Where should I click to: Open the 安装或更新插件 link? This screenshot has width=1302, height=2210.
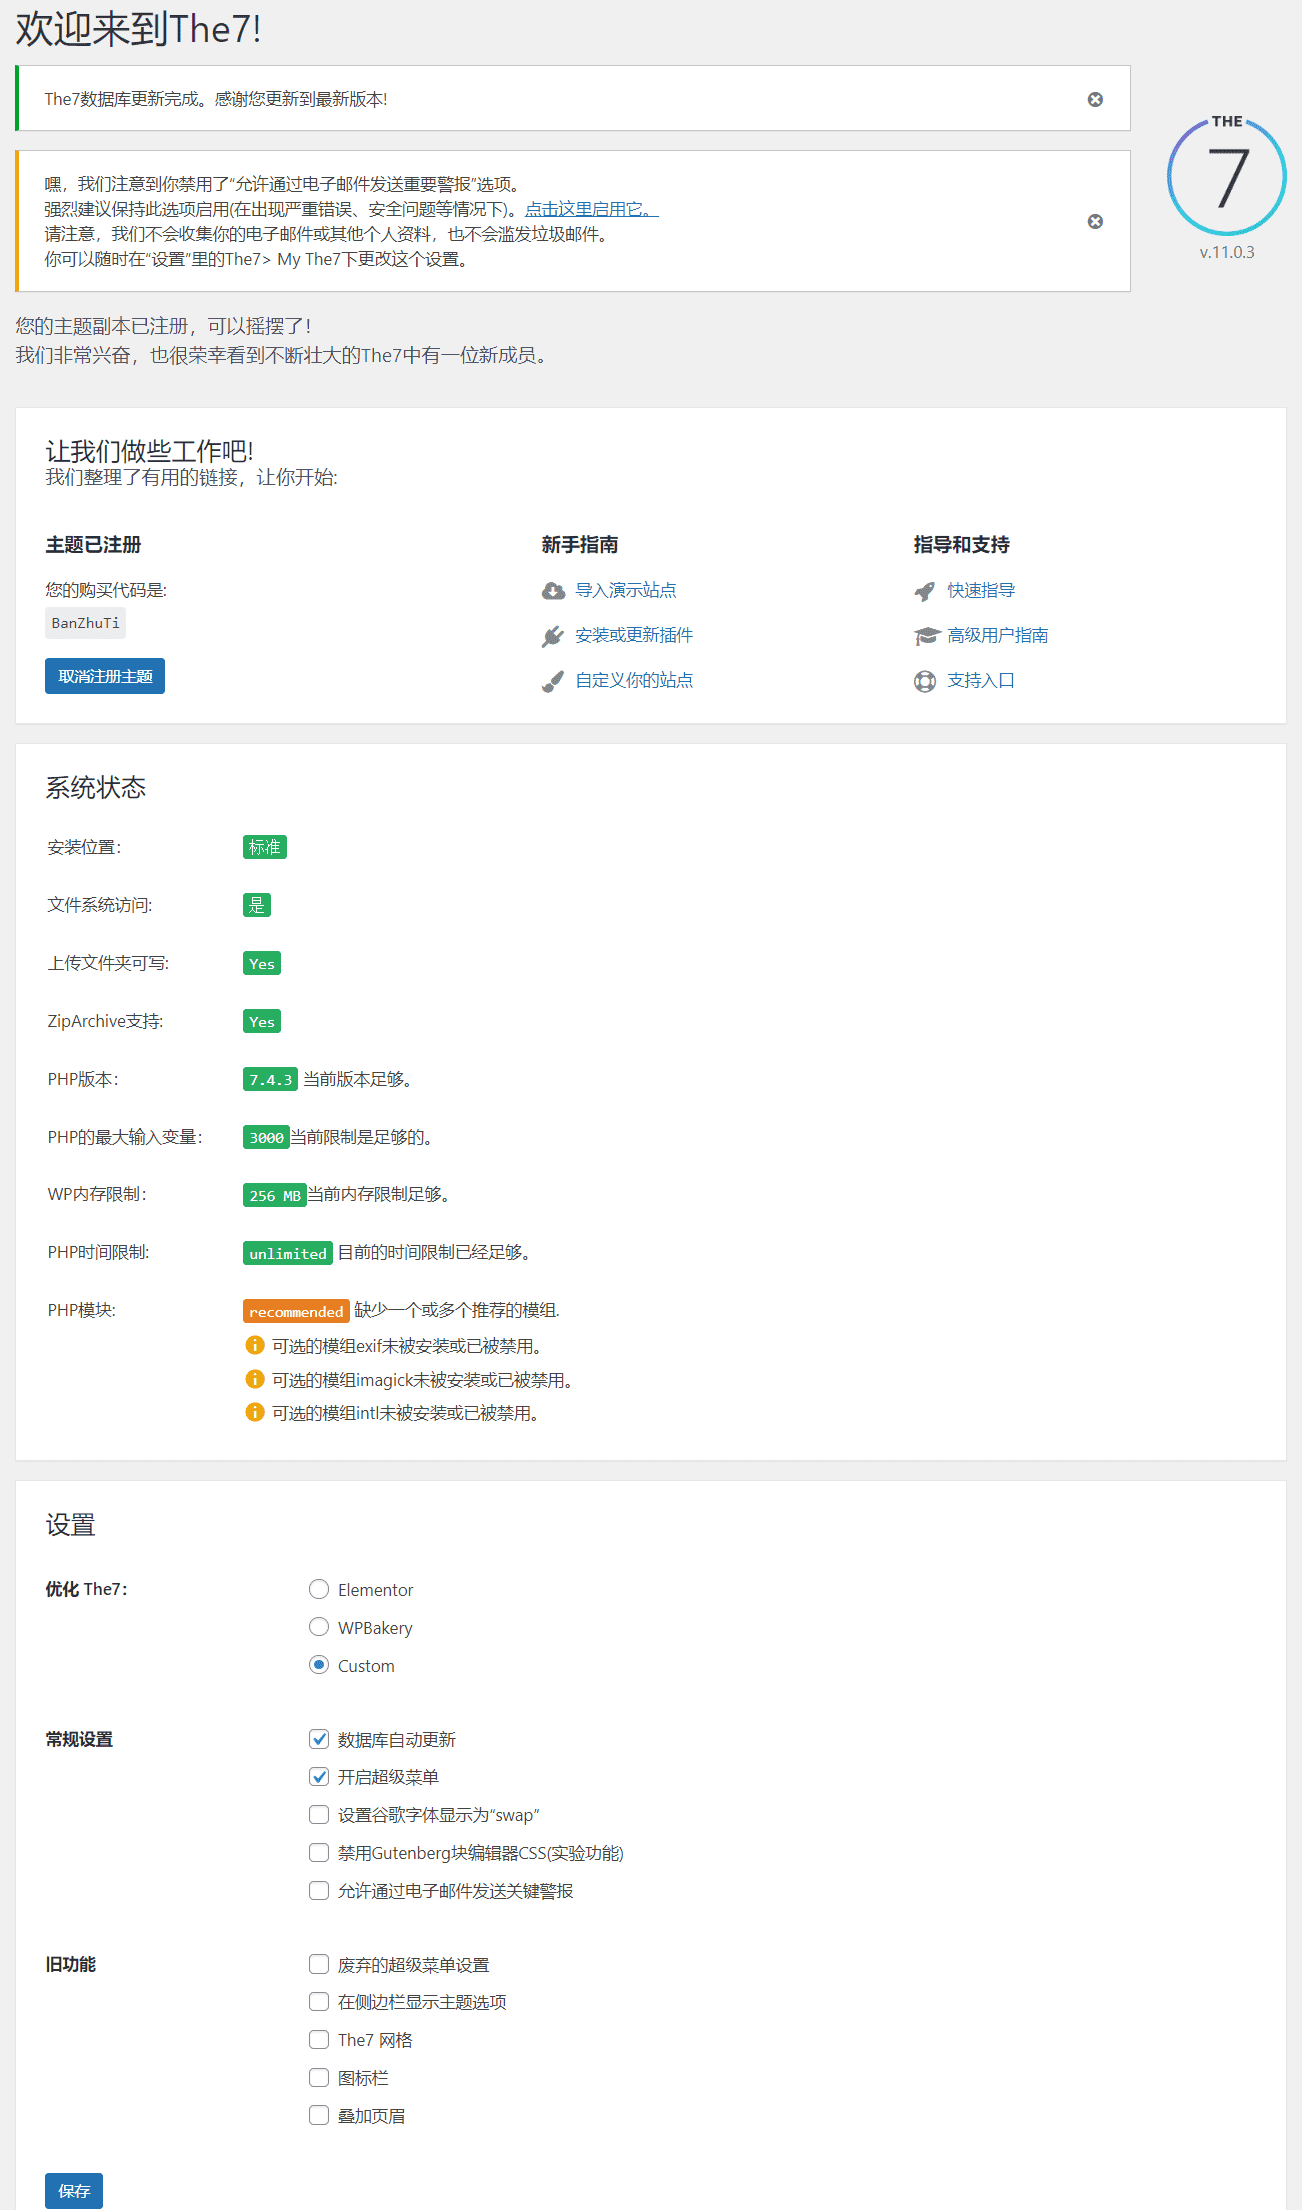(x=634, y=635)
